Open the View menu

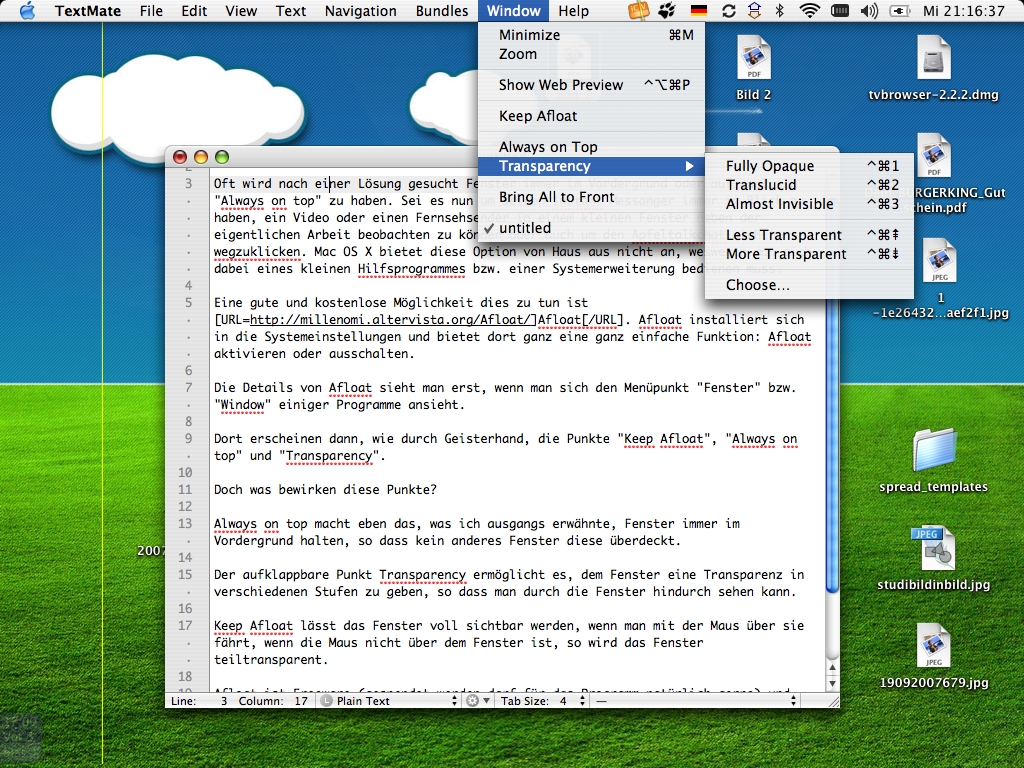point(241,10)
